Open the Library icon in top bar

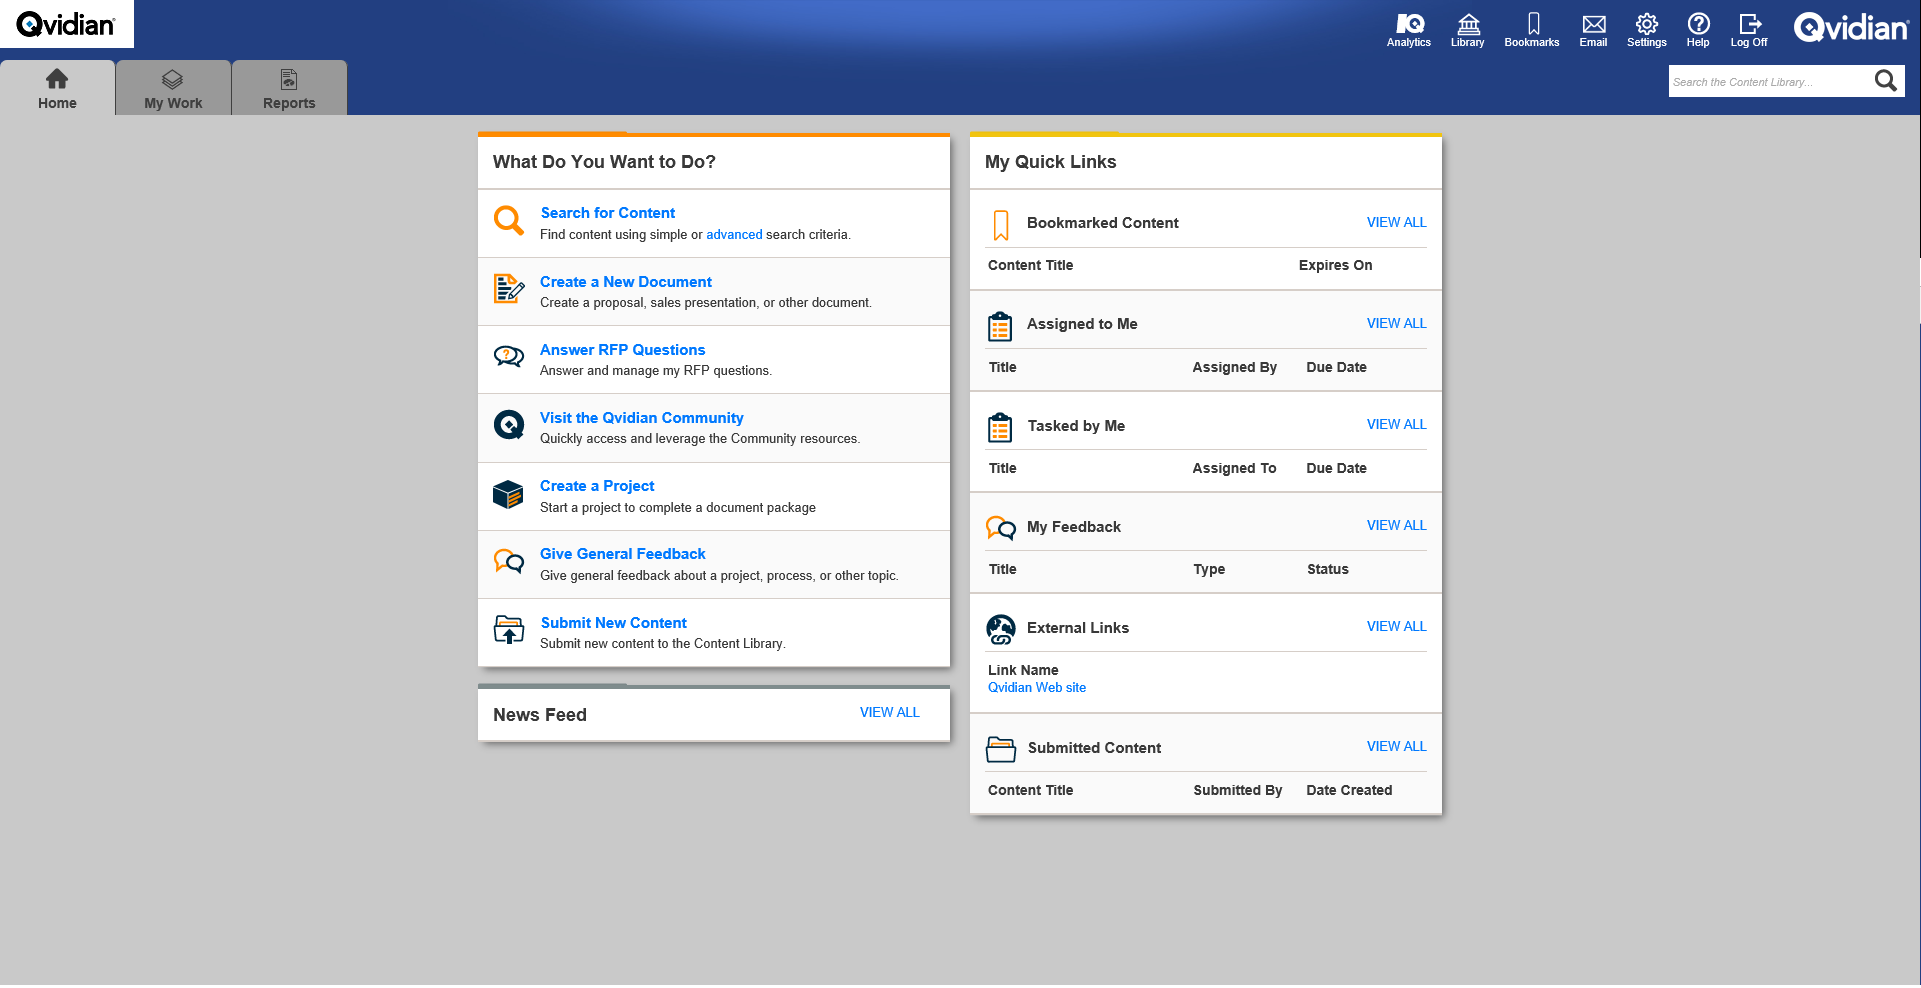tap(1467, 30)
